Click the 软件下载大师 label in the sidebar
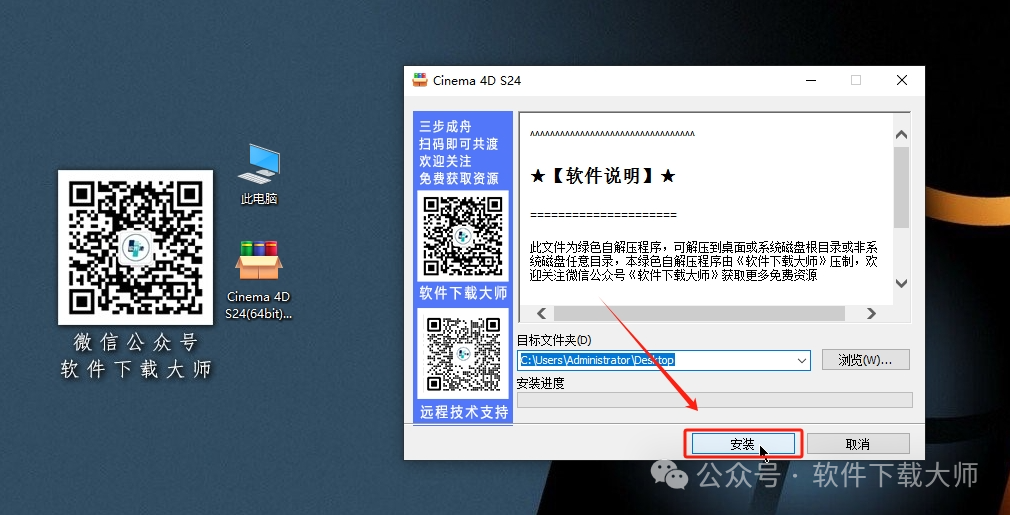The height and width of the screenshot is (515, 1010). 463,293
